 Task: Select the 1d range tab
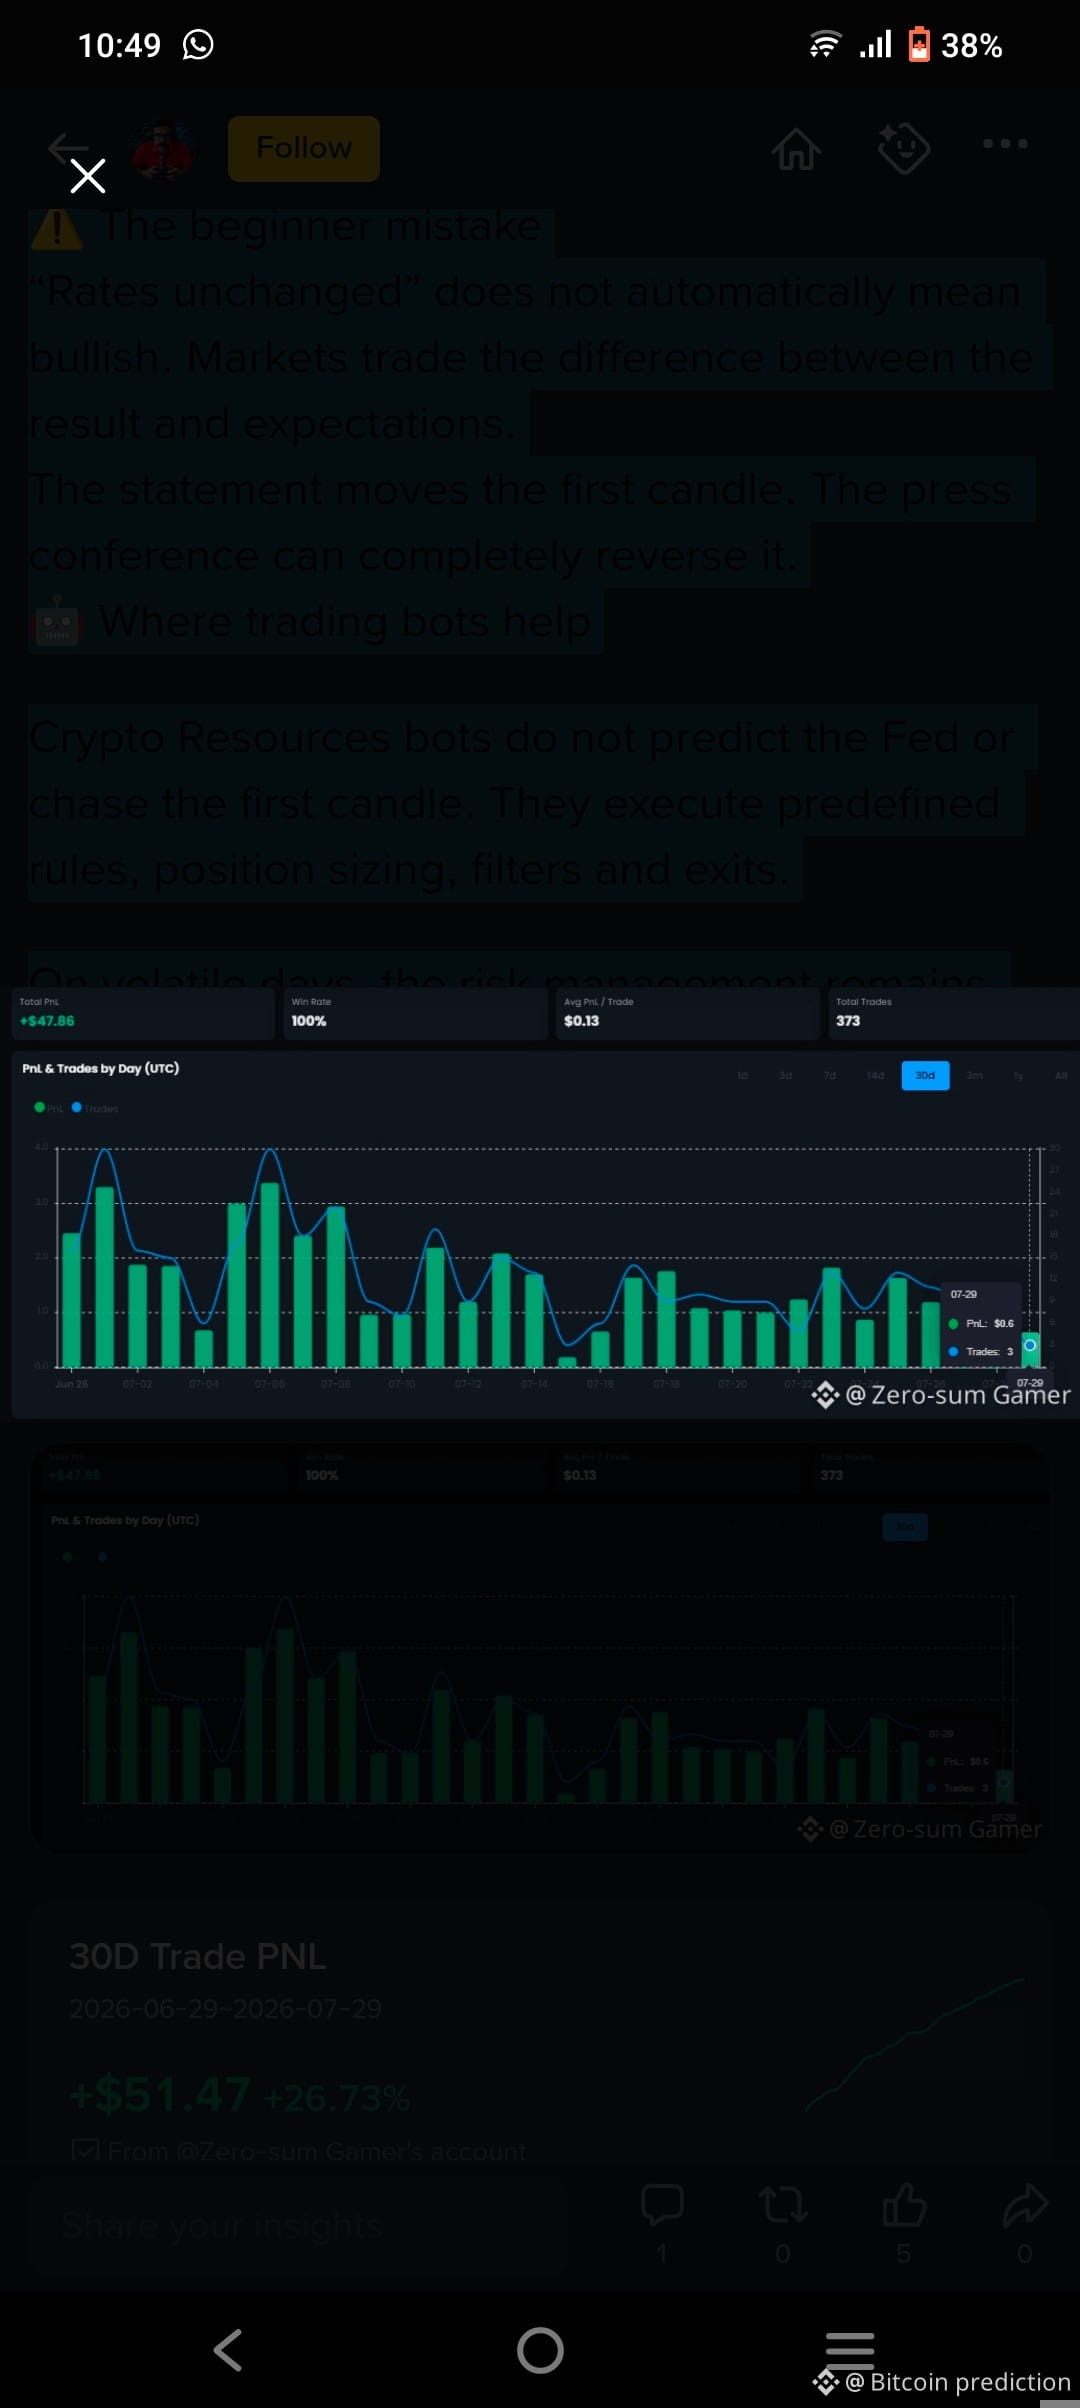tap(742, 1075)
